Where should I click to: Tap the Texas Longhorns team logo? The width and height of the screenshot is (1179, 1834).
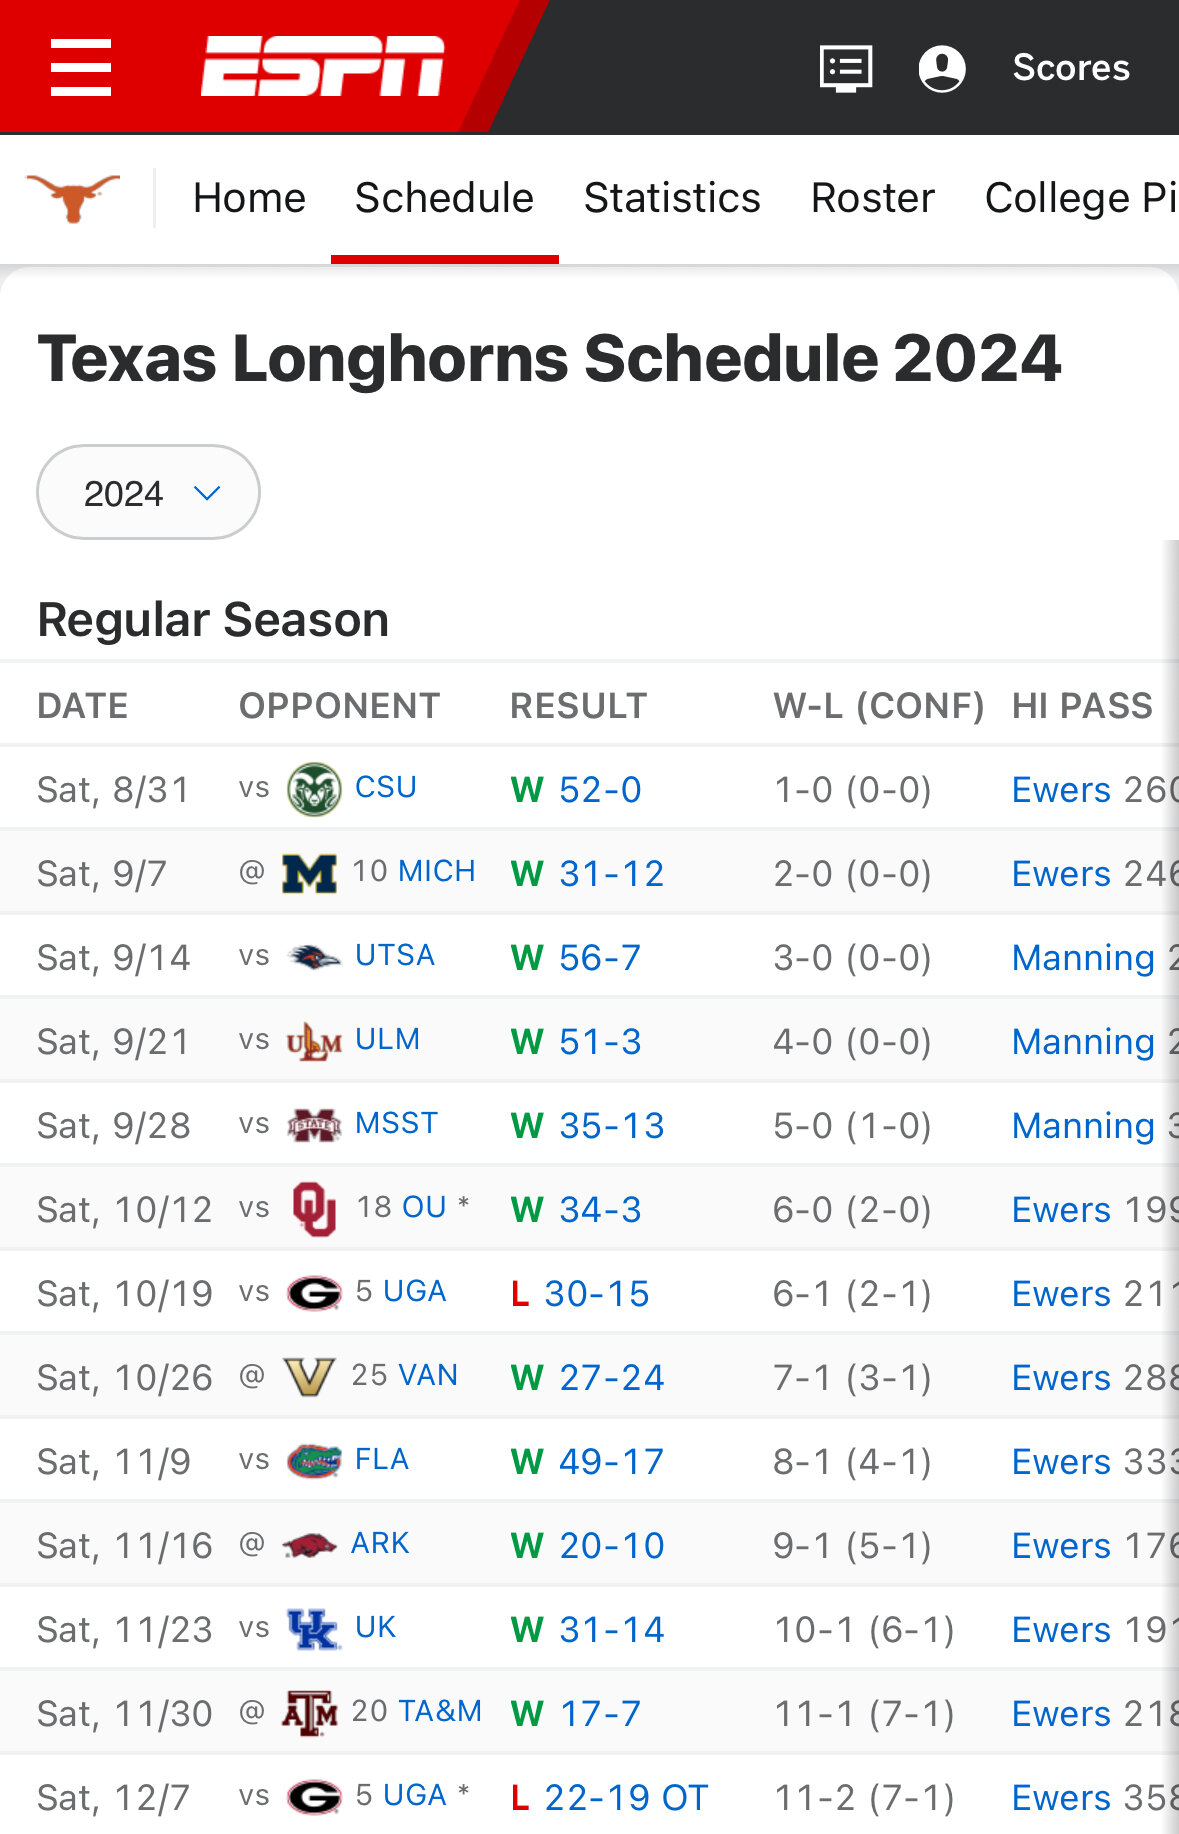click(x=72, y=197)
